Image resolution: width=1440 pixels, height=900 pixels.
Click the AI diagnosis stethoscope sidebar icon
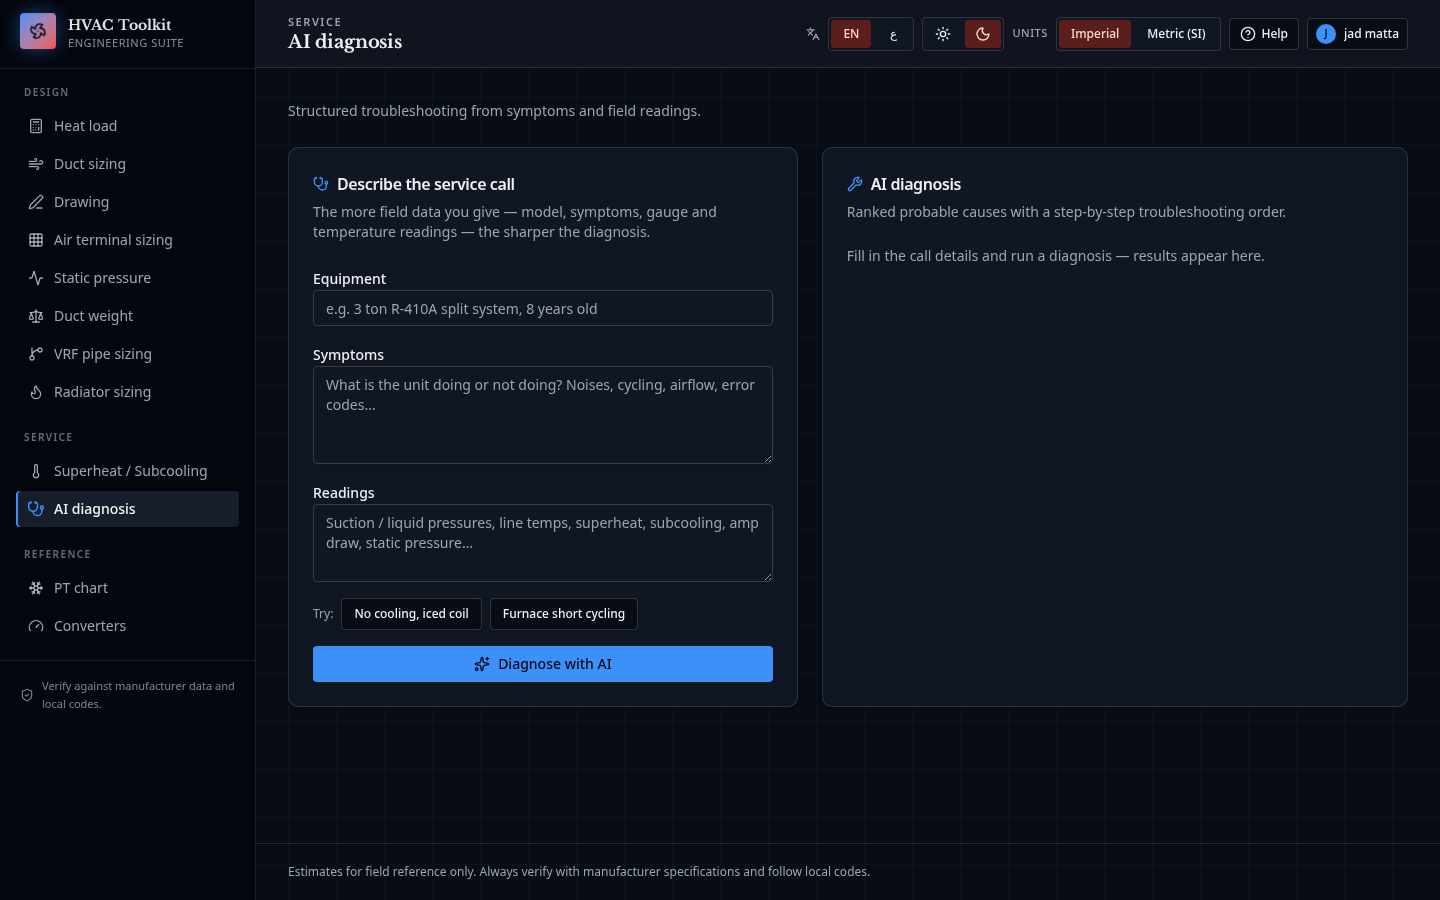(36, 509)
